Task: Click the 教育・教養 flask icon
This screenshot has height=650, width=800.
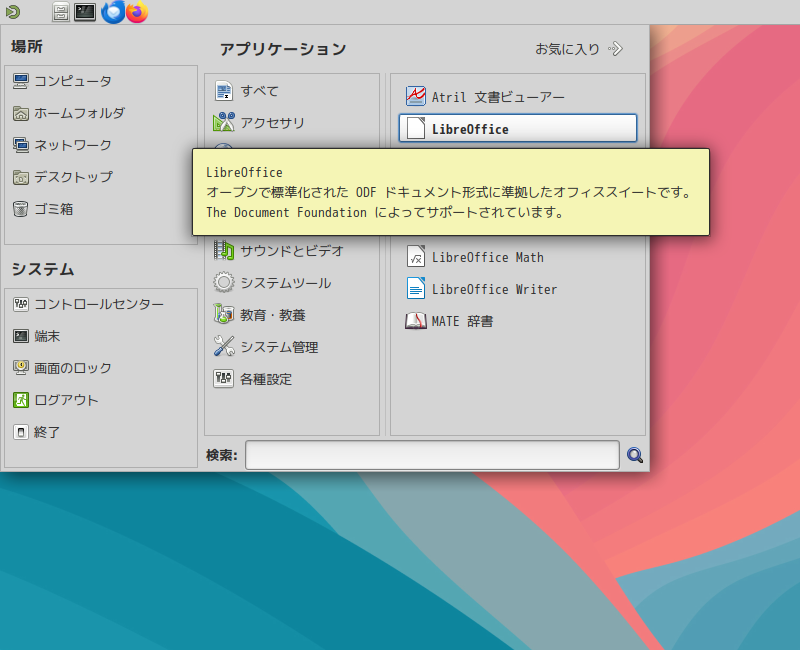Action: (x=223, y=315)
